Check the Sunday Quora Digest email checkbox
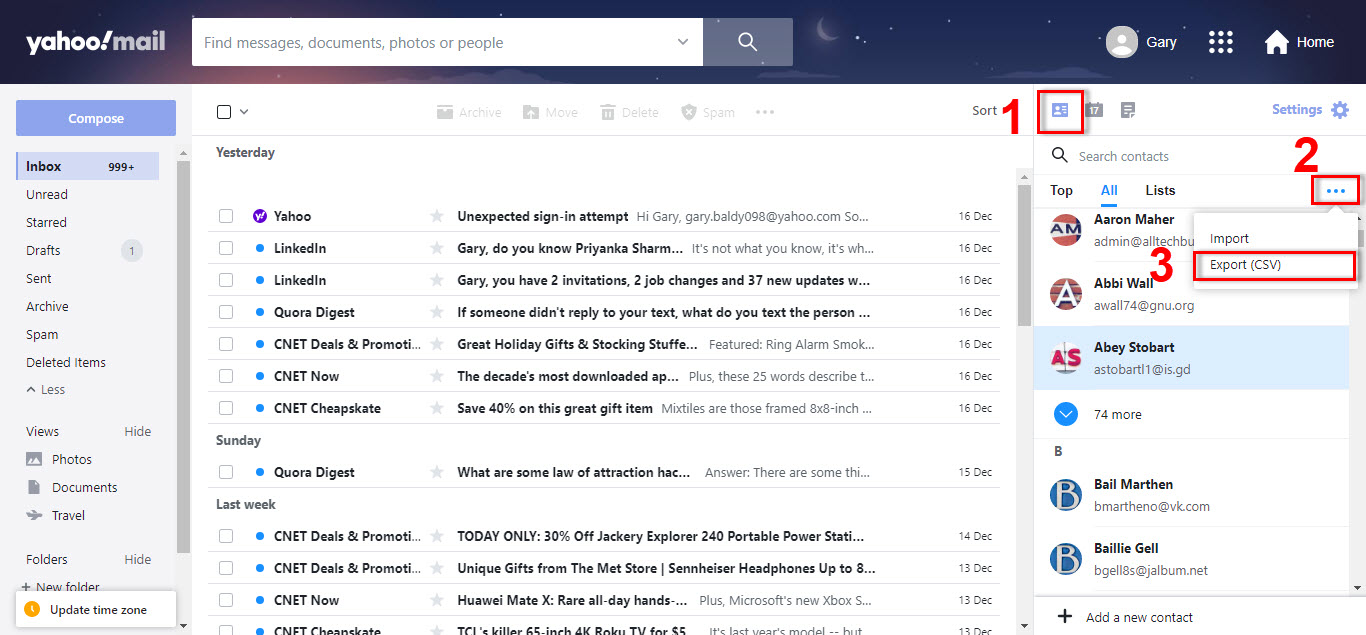The image size is (1366, 635). click(x=226, y=472)
